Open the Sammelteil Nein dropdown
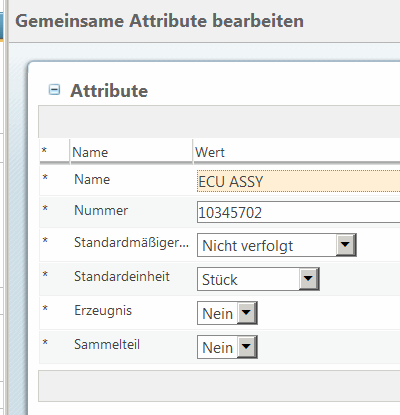 point(227,347)
